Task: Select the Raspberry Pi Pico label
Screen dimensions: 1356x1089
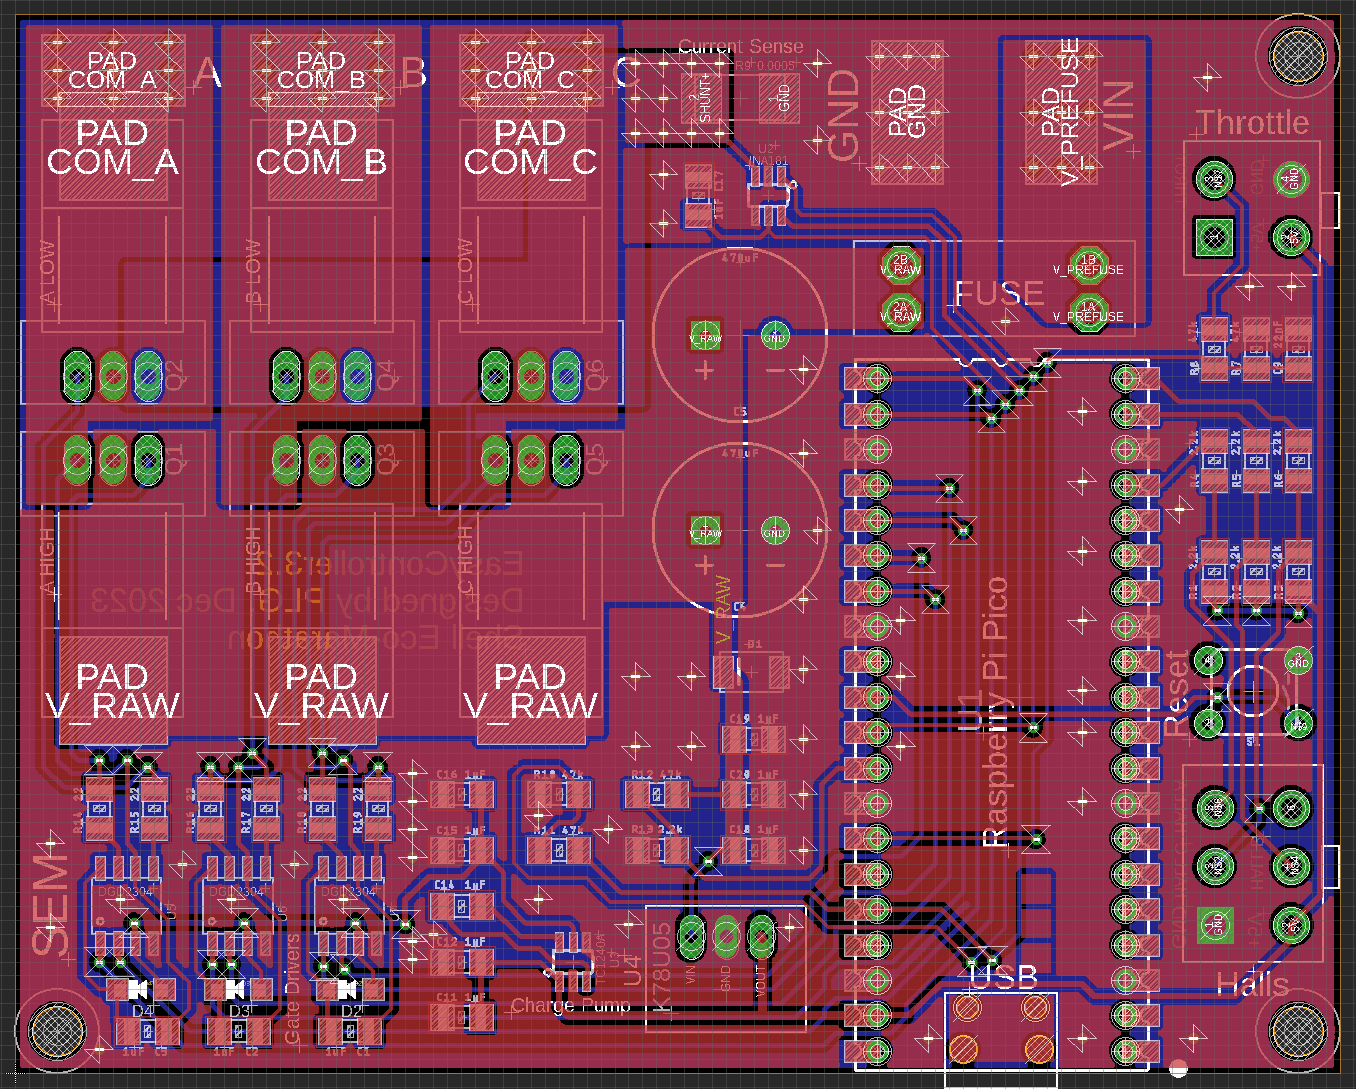Action: coord(996,712)
